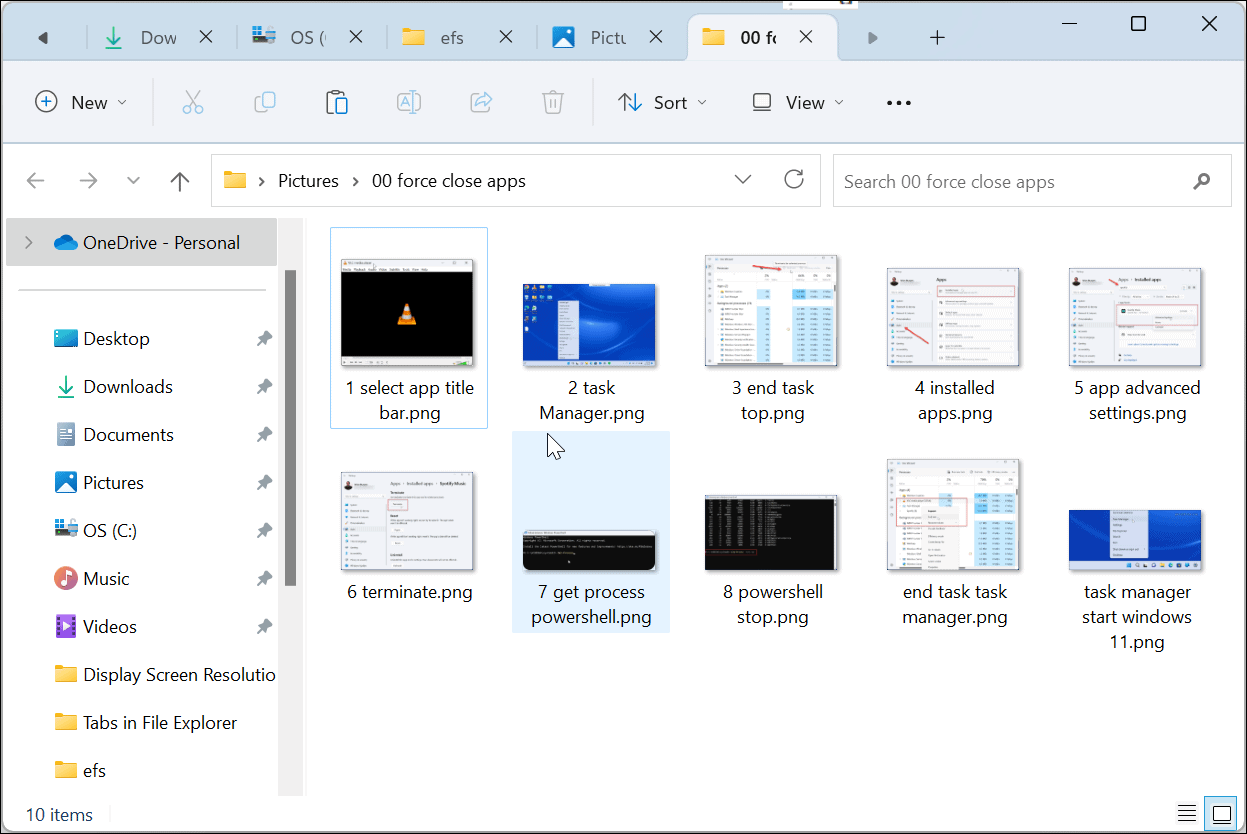The height and width of the screenshot is (834, 1247).
Task: Click the Cut scissors icon in toolbar
Action: [193, 102]
